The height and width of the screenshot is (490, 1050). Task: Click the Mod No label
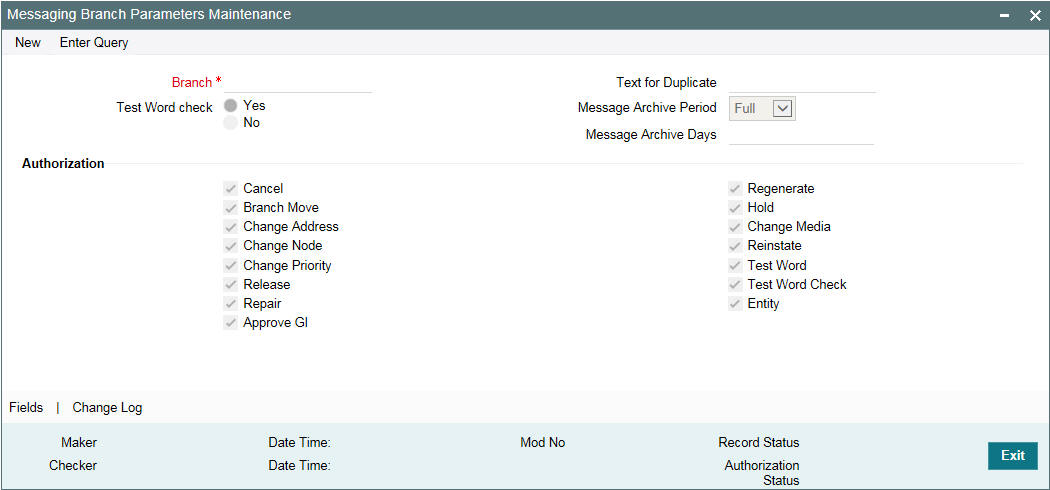542,442
